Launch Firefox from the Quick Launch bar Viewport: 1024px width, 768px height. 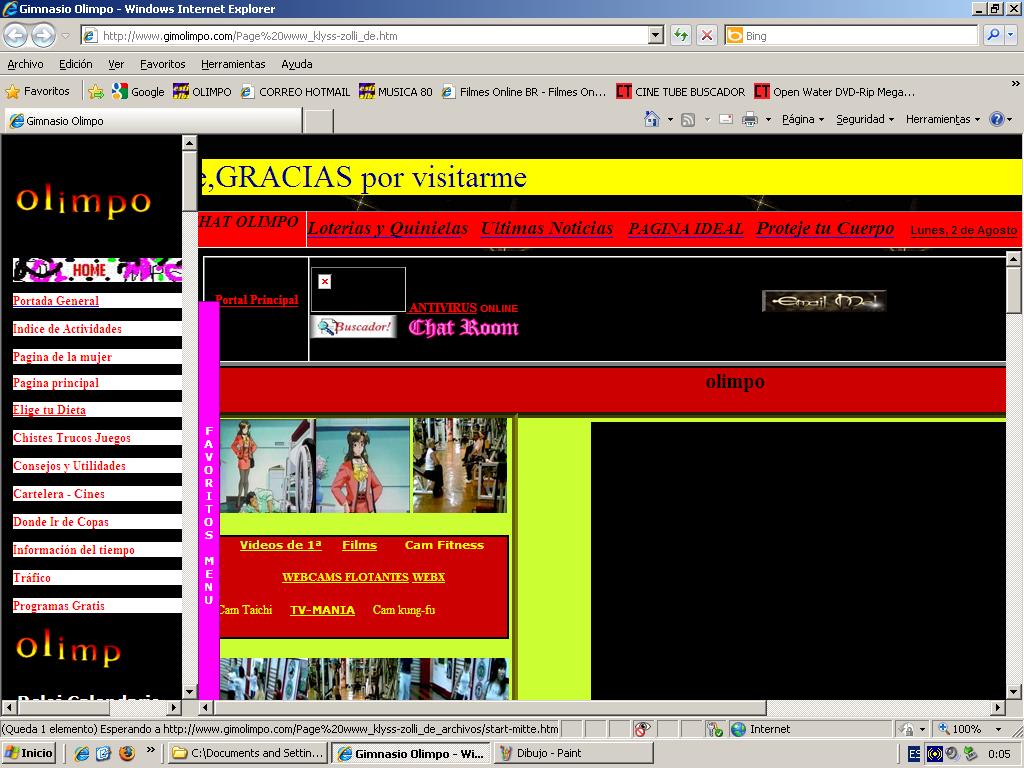tap(126, 753)
